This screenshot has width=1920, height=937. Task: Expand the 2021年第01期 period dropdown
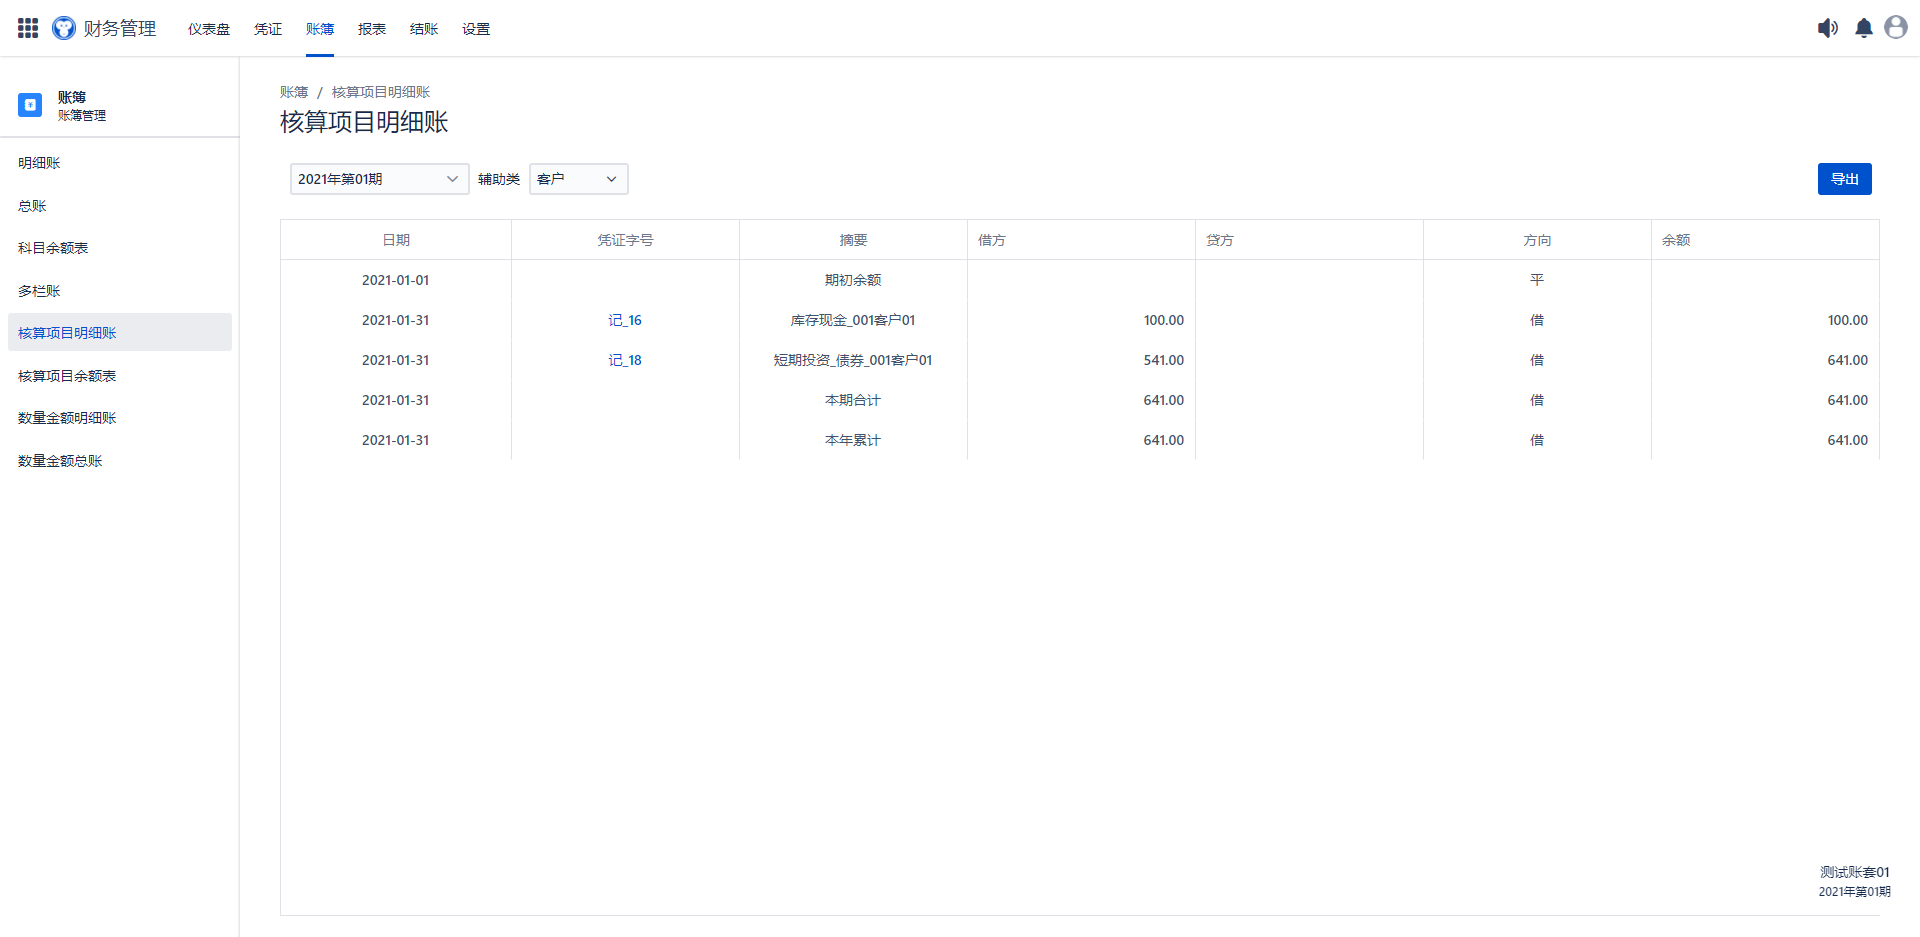tap(379, 179)
